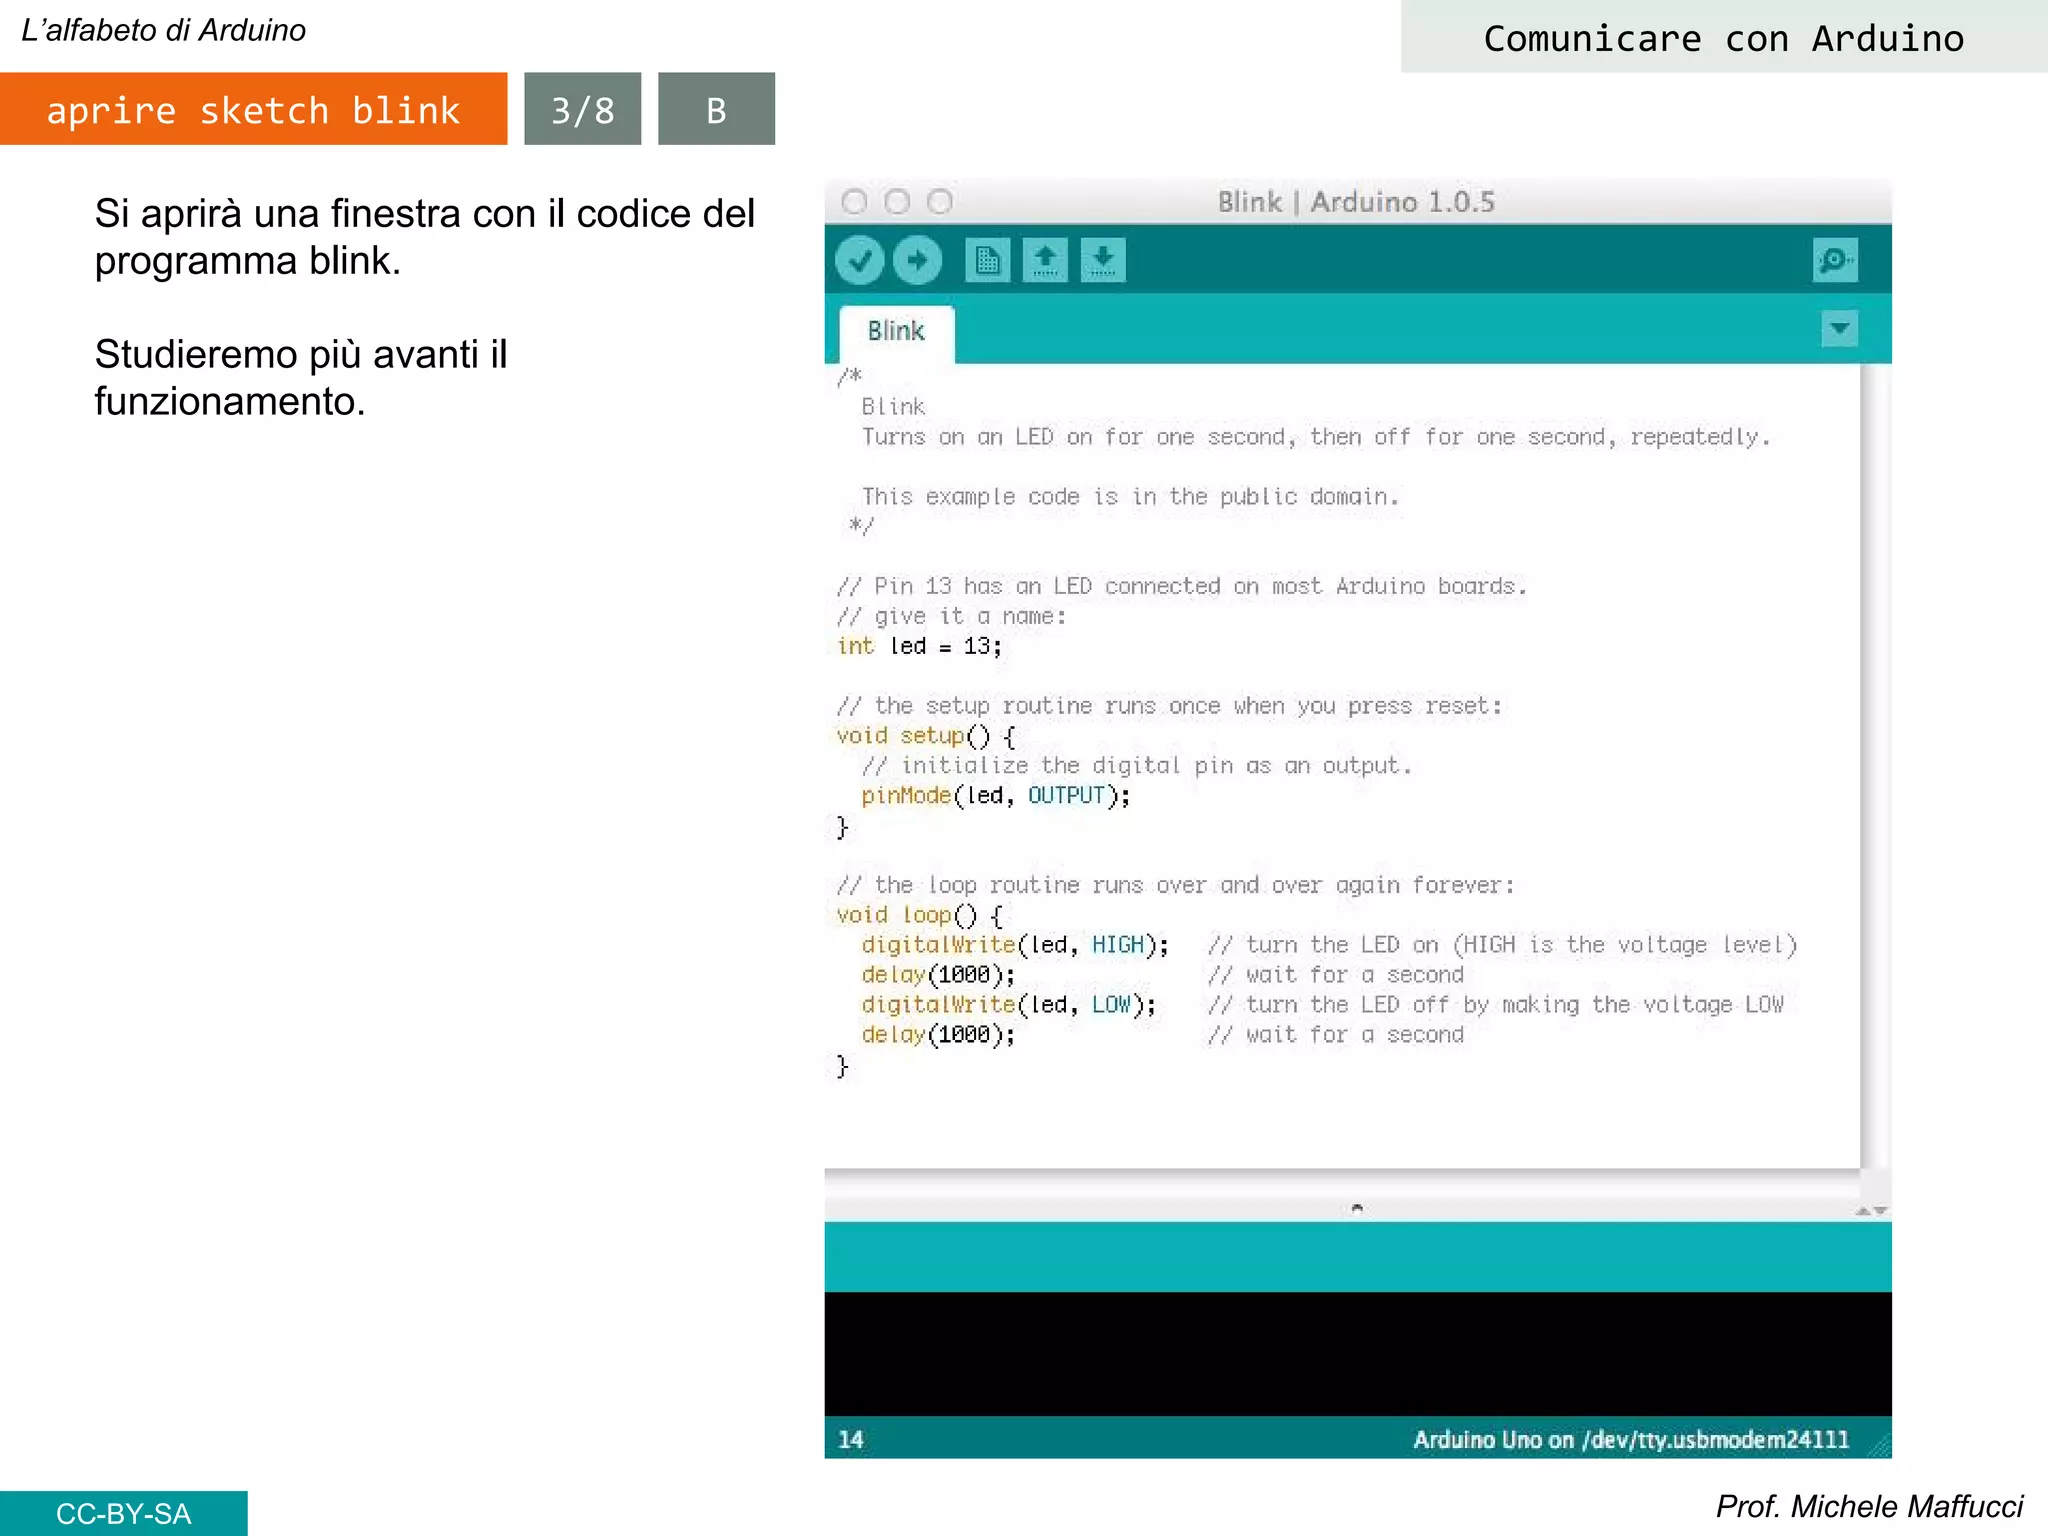Click 'digitalWrite(led, HIGH);' code line

(x=1015, y=945)
